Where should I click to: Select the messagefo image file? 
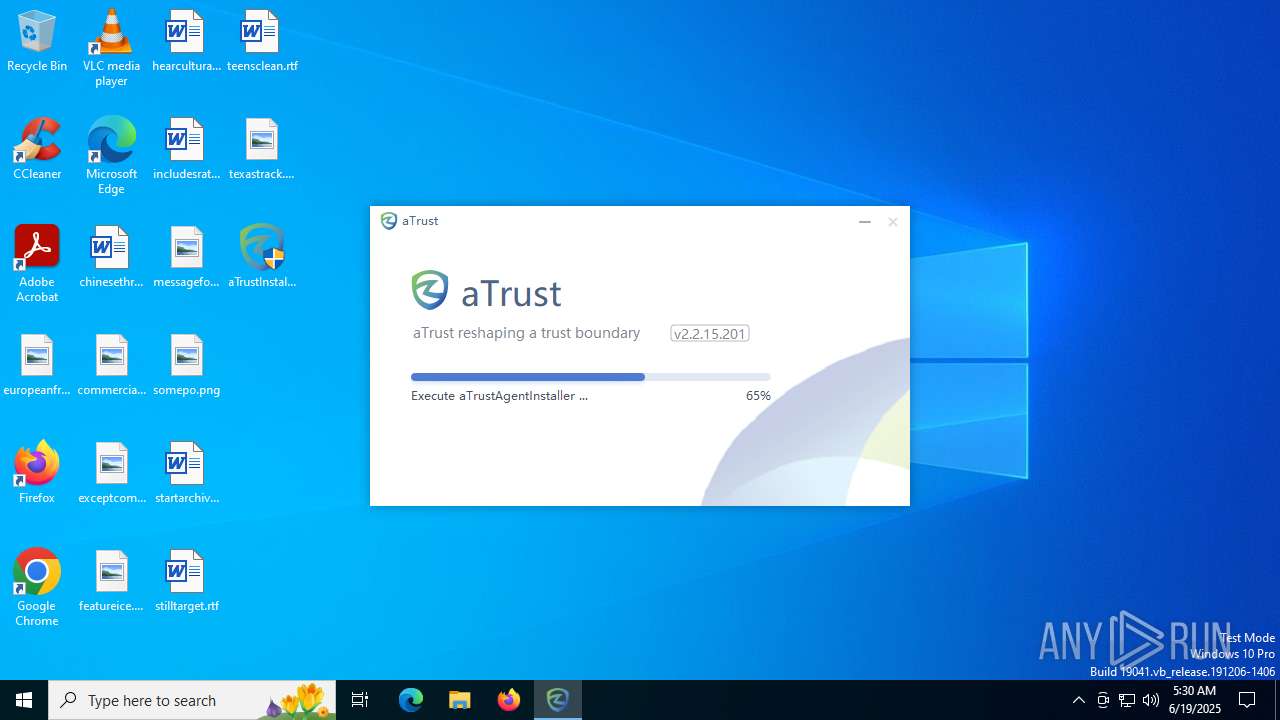[186, 258]
